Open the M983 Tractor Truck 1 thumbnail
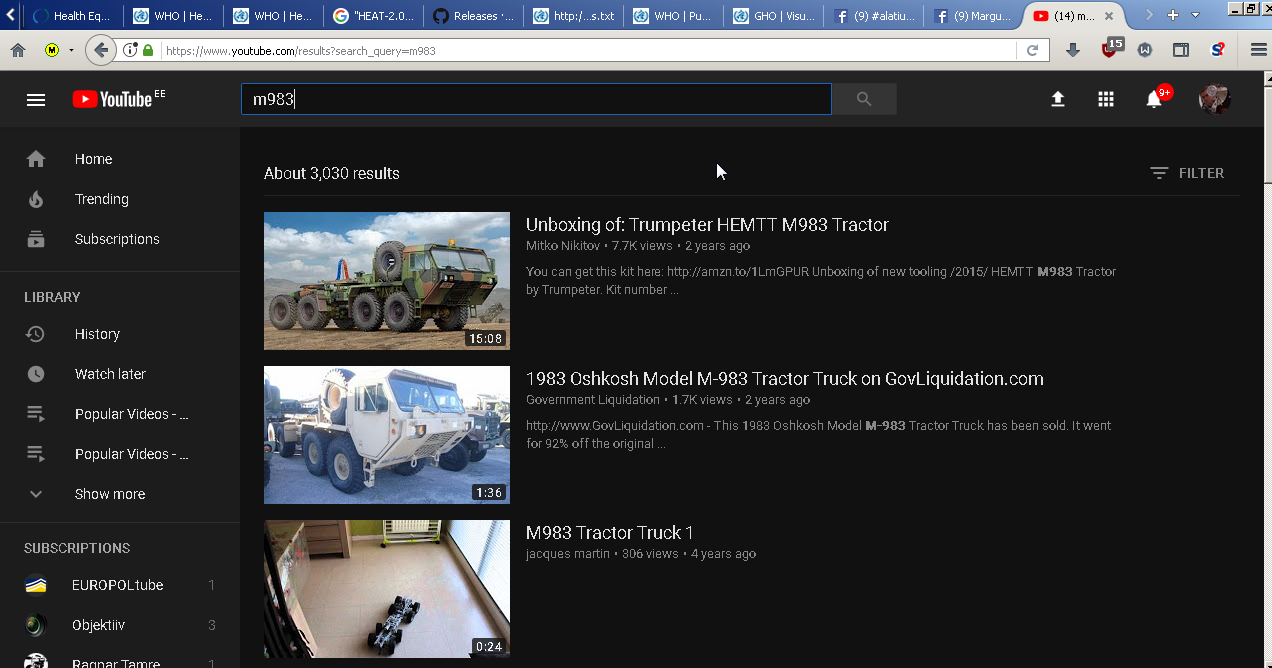 point(386,588)
